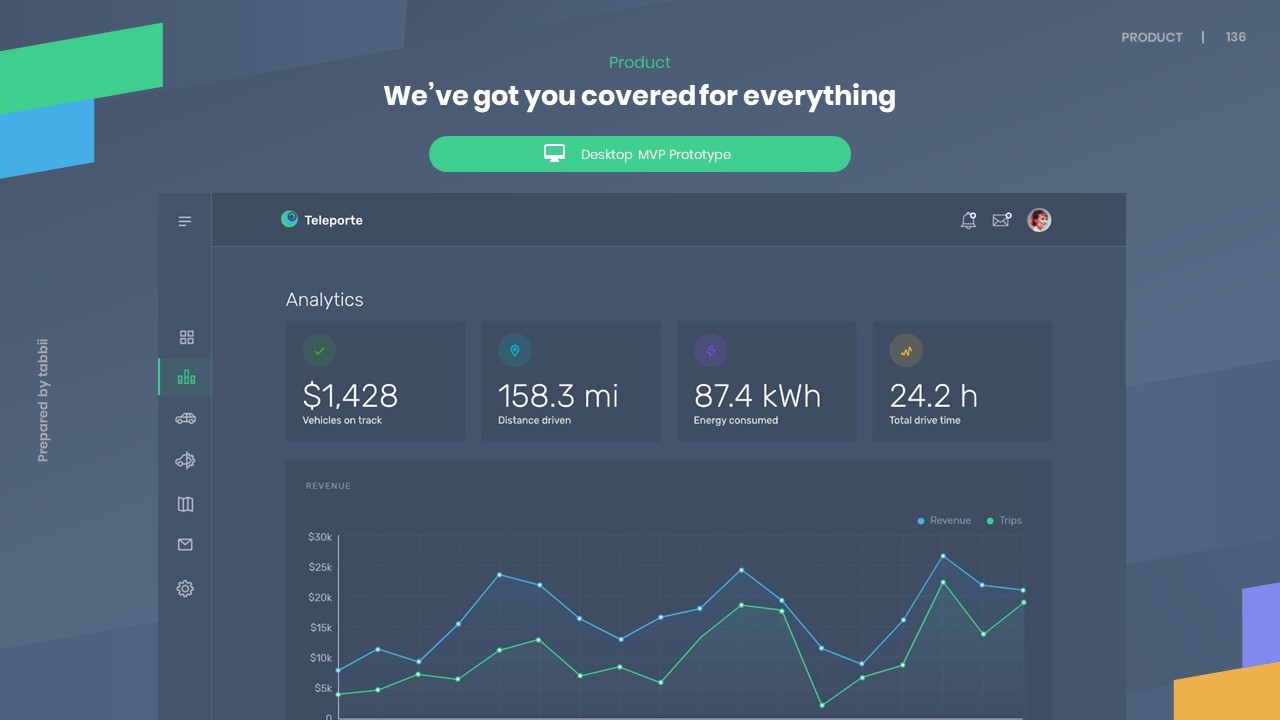Open the map icon in sidebar
Image resolution: width=1280 pixels, height=720 pixels.
point(185,504)
